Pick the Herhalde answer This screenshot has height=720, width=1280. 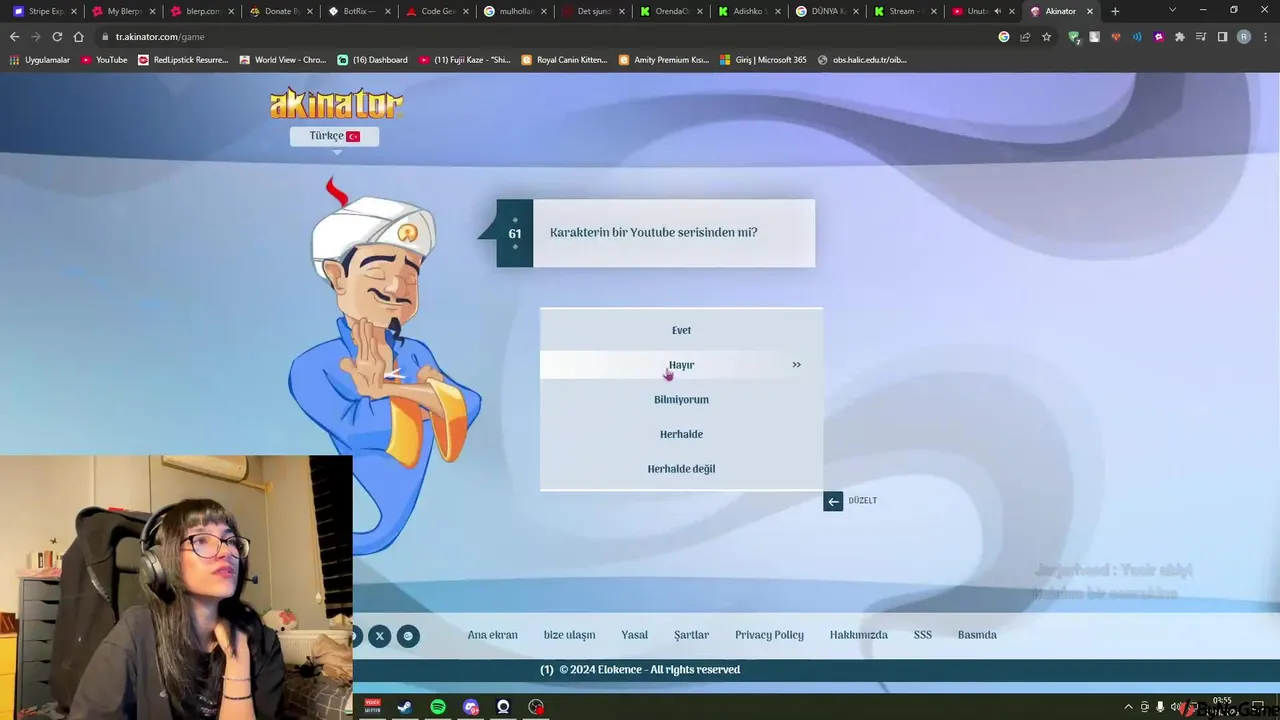coord(681,434)
